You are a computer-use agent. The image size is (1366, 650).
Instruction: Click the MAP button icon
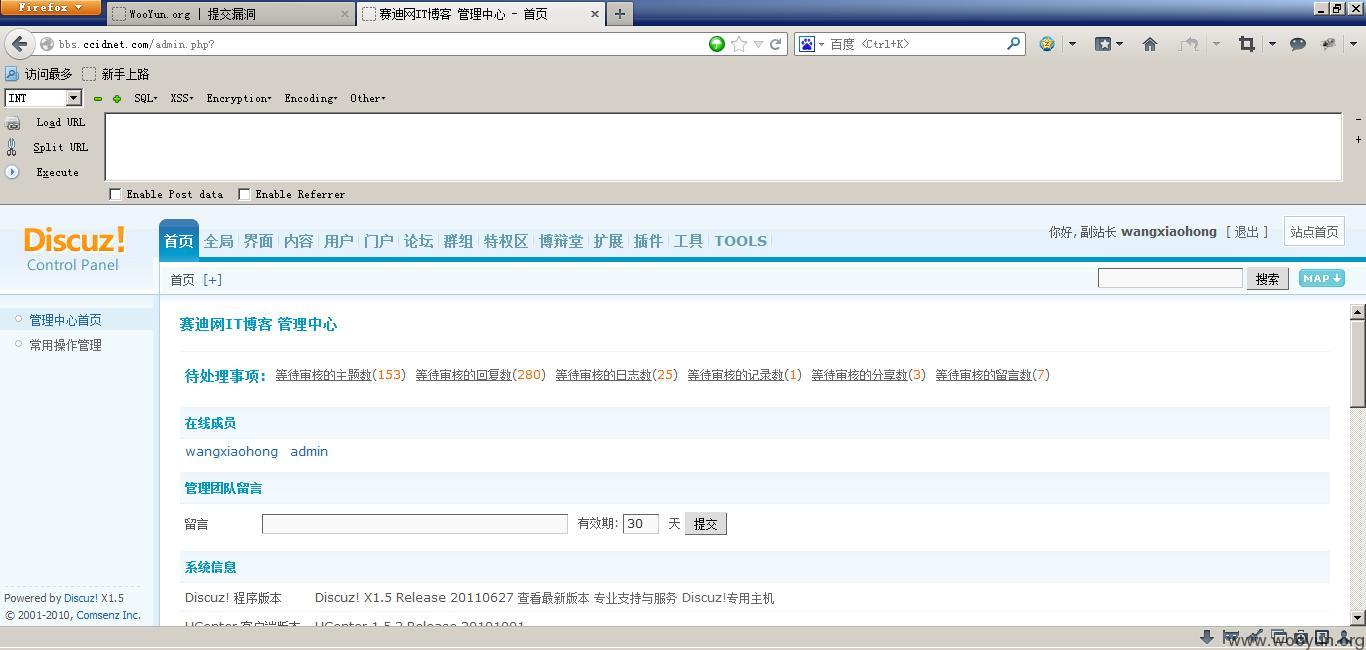click(x=1321, y=278)
